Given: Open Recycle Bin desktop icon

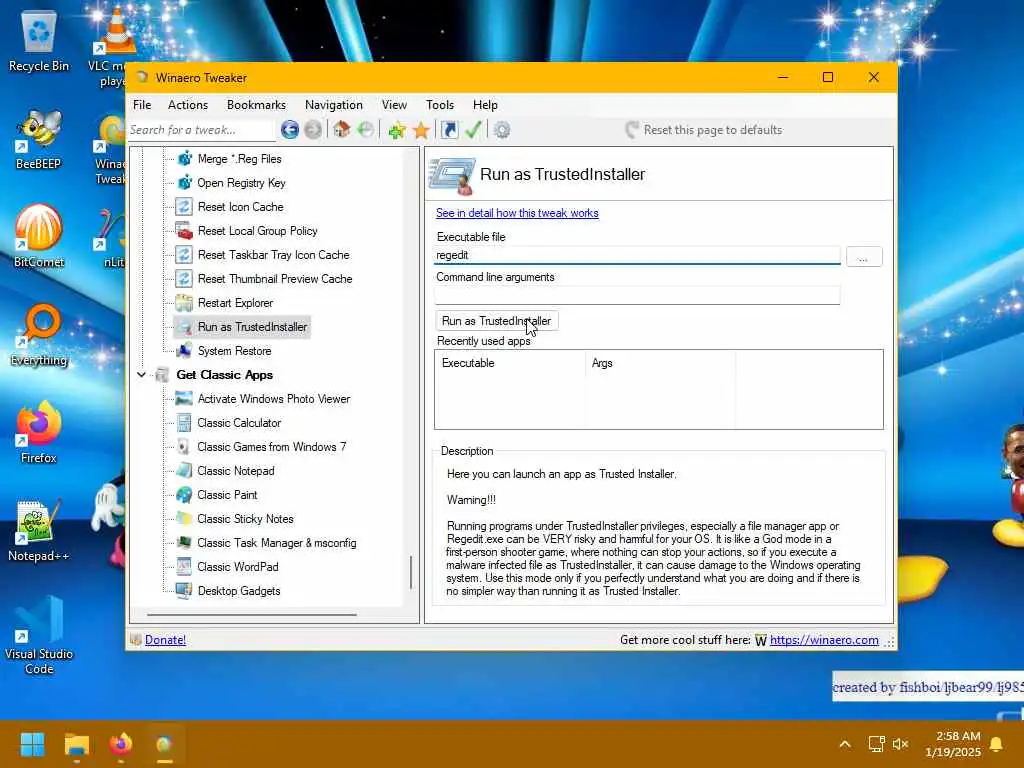Looking at the screenshot, I should [x=39, y=42].
